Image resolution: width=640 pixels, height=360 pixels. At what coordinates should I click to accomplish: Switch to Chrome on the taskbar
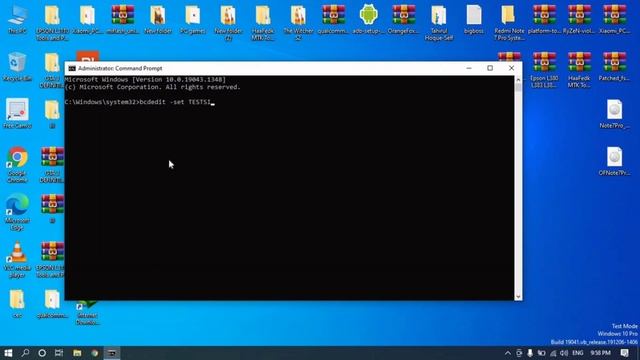click(95, 353)
